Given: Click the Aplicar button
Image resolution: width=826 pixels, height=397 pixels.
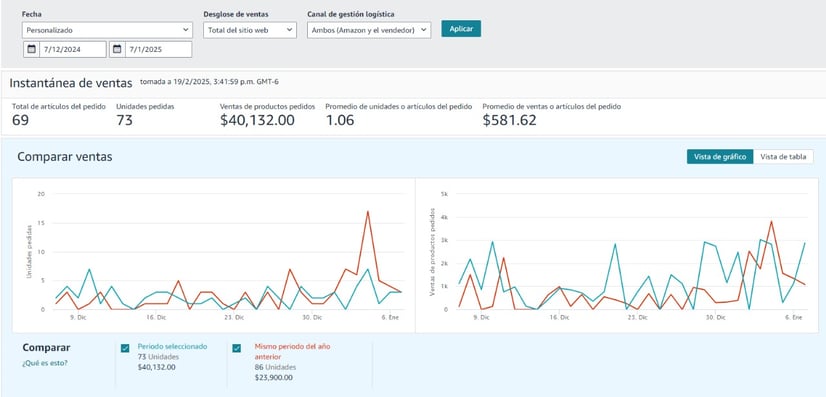Looking at the screenshot, I should 461,28.
